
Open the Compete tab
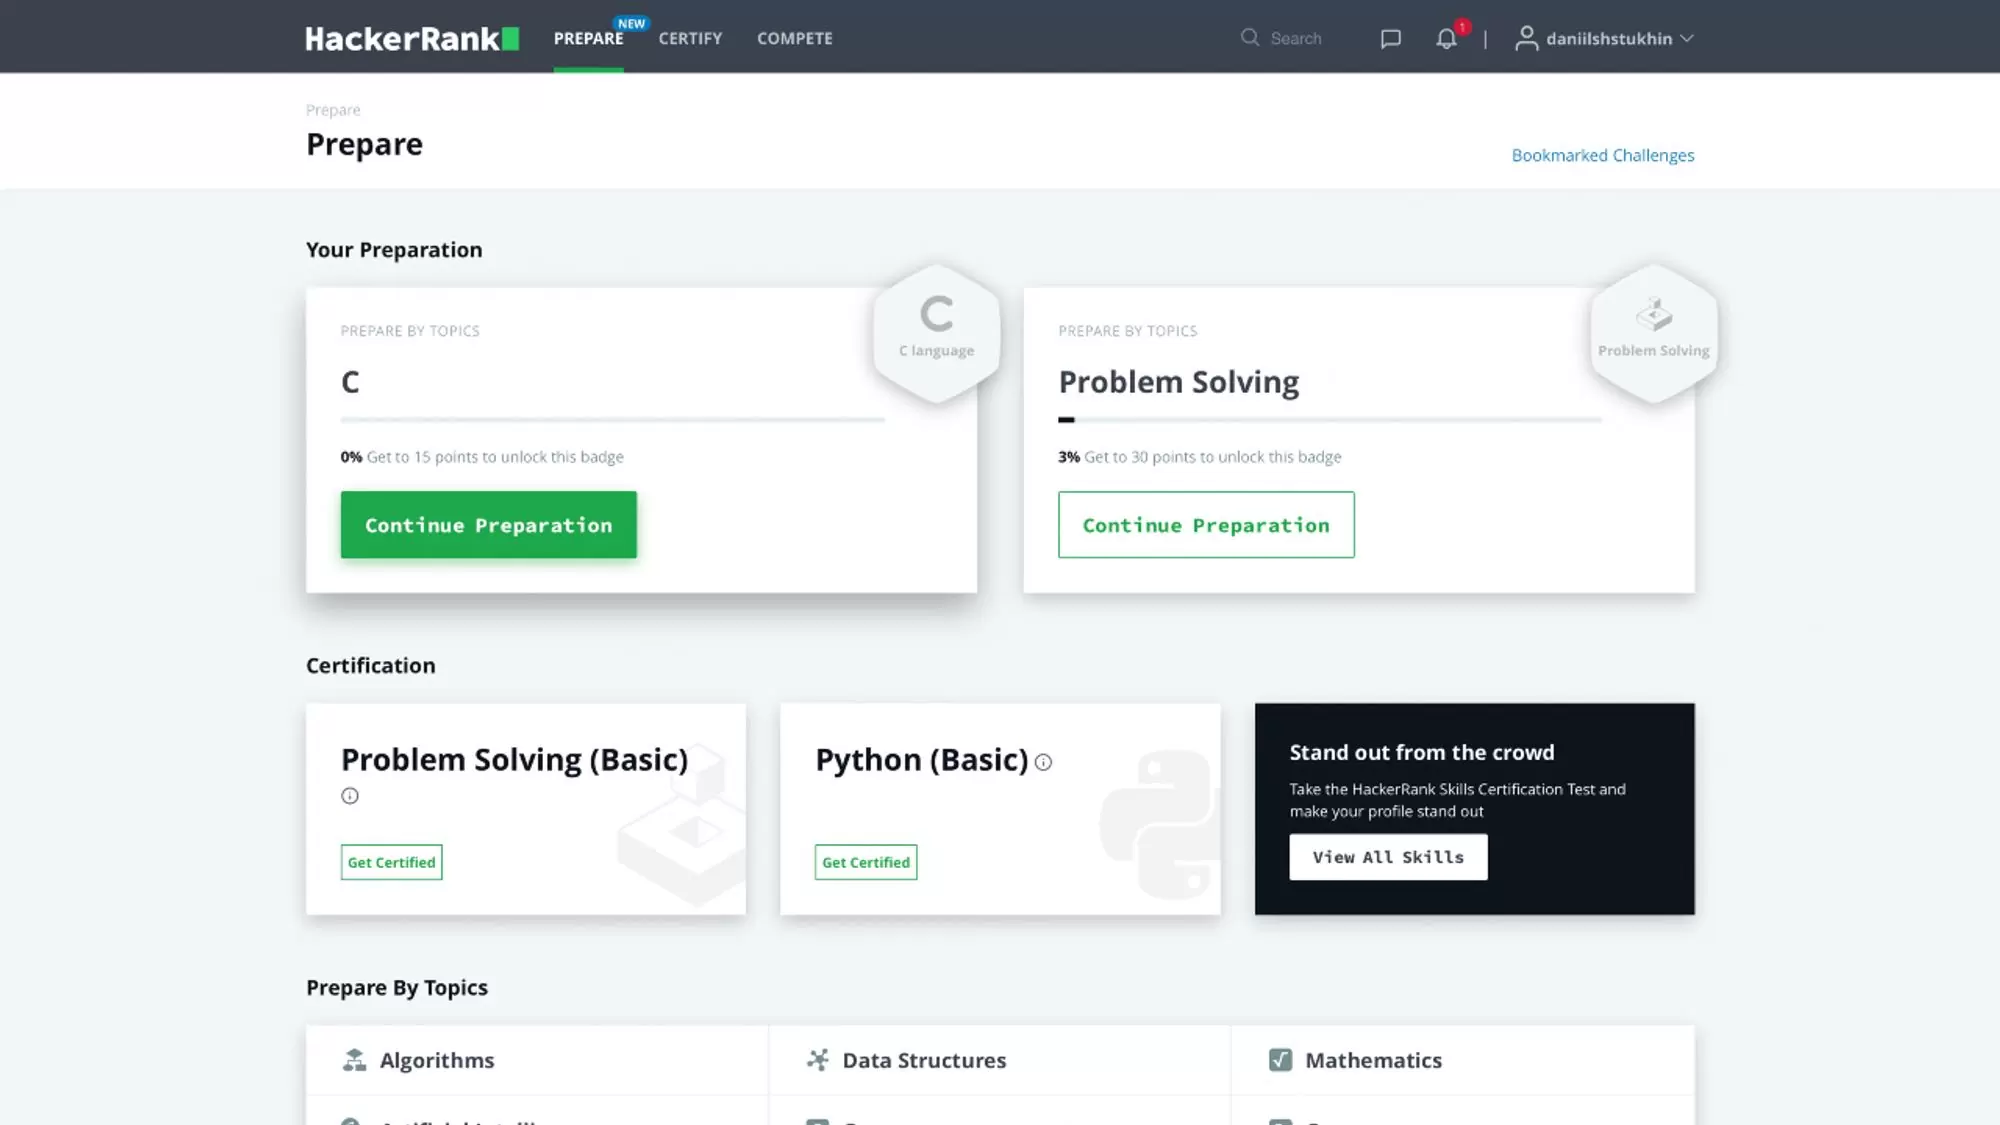click(794, 38)
